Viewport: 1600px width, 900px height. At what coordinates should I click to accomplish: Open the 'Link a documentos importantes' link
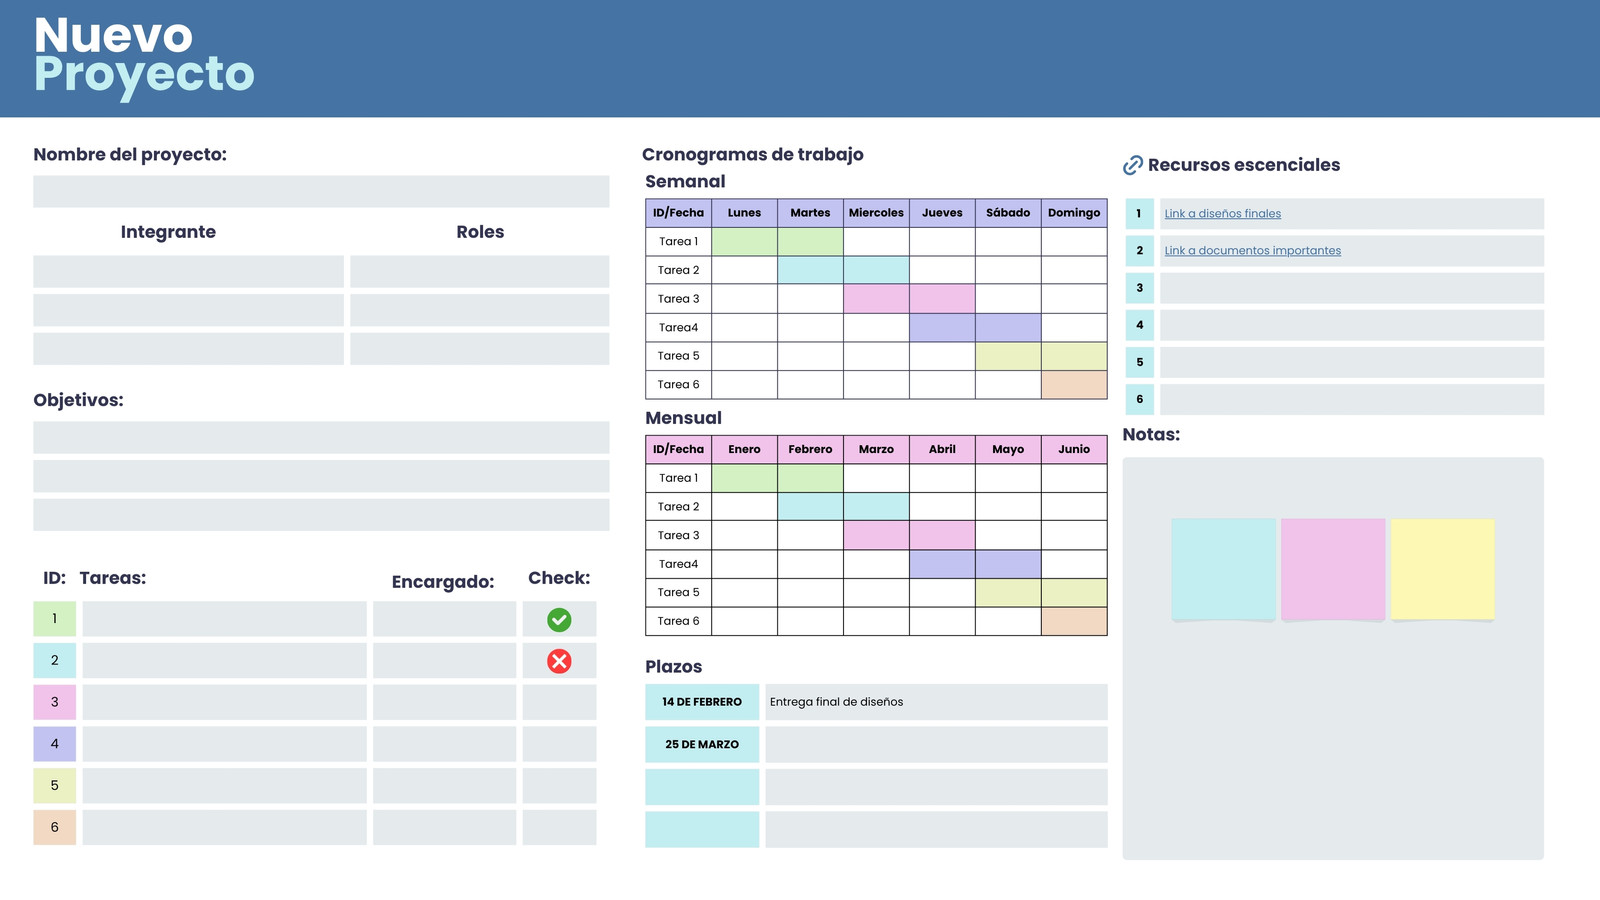[1252, 251]
